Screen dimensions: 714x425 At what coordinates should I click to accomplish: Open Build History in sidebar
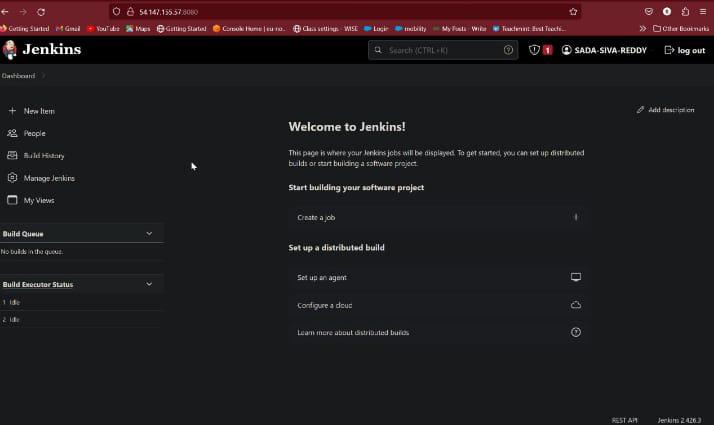pyautogui.click(x=44, y=155)
